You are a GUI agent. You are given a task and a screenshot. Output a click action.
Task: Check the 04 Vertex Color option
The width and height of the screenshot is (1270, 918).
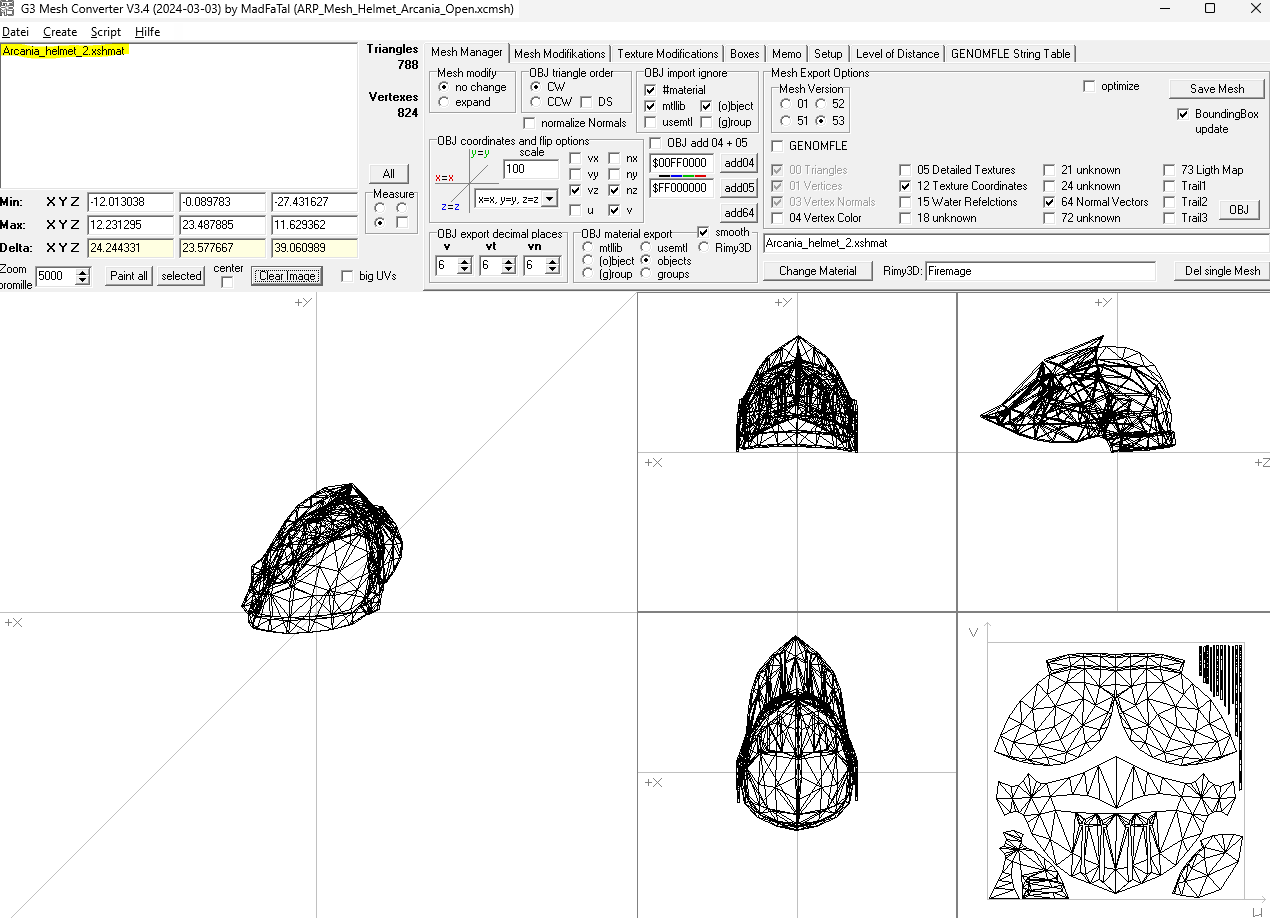point(777,218)
